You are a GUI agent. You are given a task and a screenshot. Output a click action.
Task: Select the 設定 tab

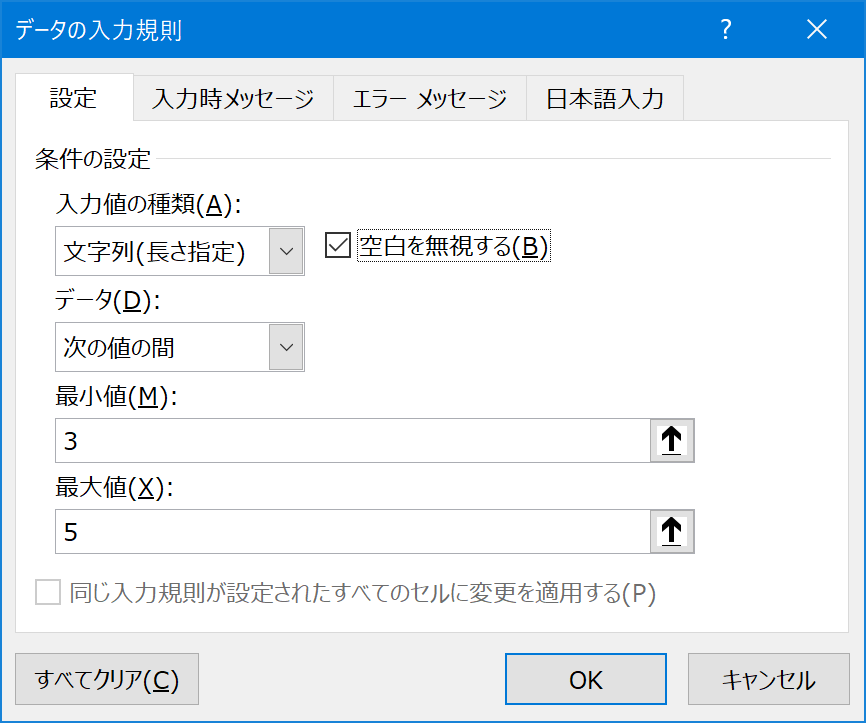74,97
